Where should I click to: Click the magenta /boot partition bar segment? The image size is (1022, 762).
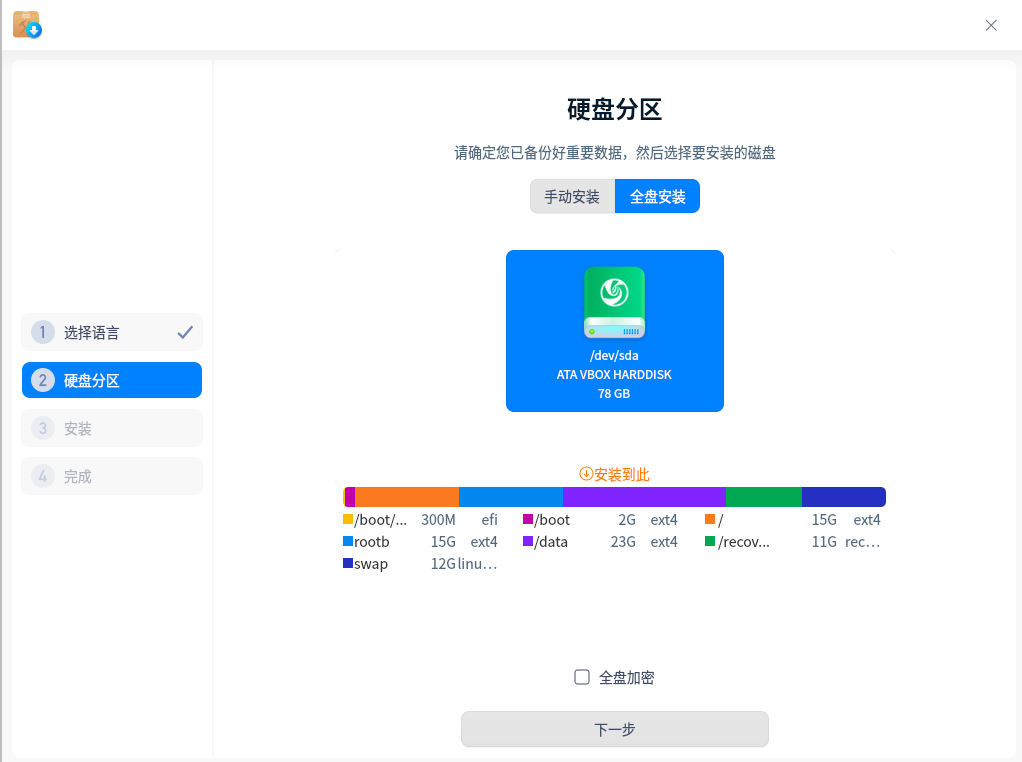(x=350, y=497)
